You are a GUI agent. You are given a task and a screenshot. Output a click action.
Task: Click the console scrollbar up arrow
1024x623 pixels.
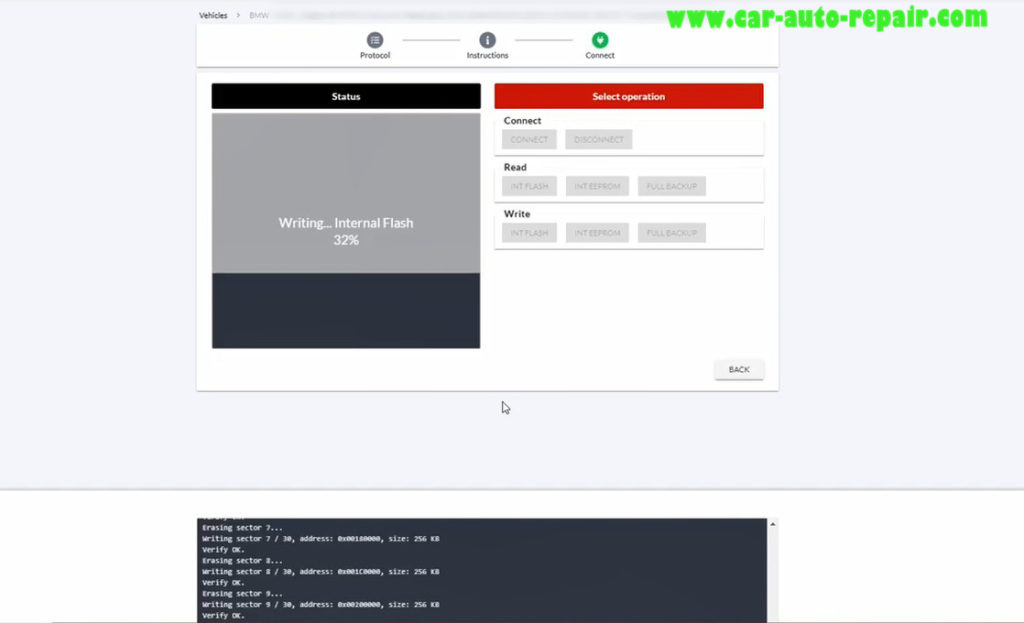click(x=770, y=523)
